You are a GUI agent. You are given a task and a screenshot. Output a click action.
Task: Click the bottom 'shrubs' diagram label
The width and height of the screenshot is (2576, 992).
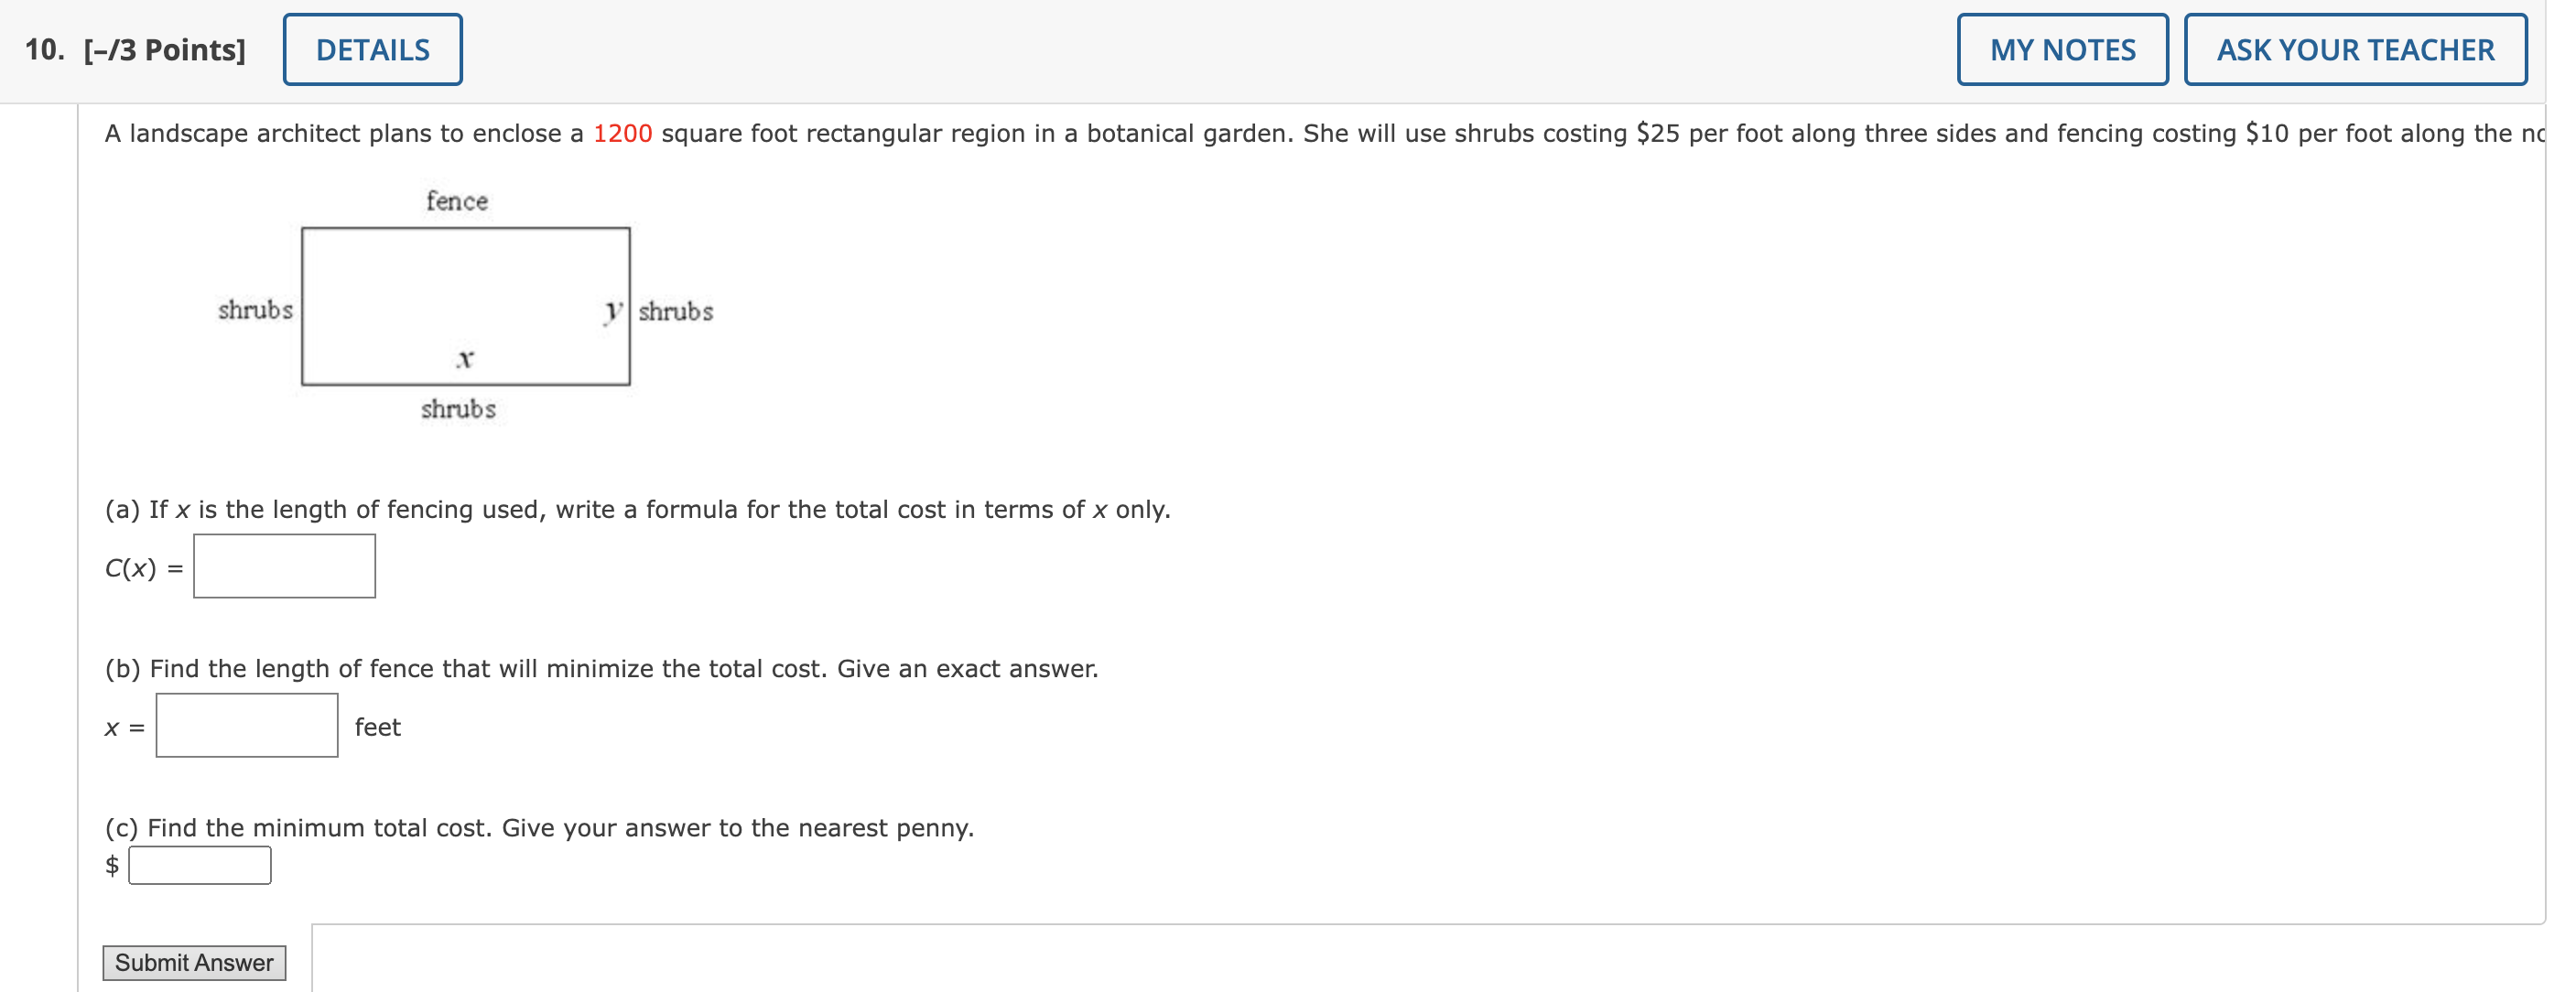(458, 409)
